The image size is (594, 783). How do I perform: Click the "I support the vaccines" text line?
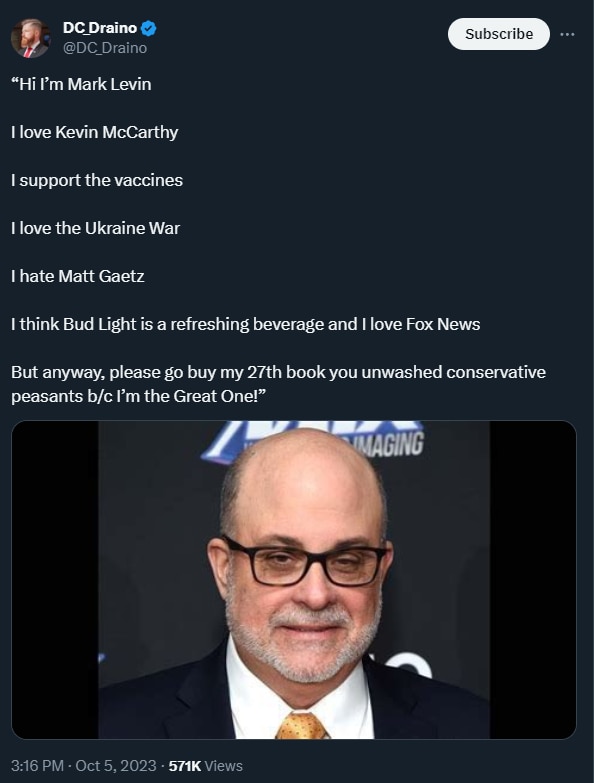click(97, 180)
